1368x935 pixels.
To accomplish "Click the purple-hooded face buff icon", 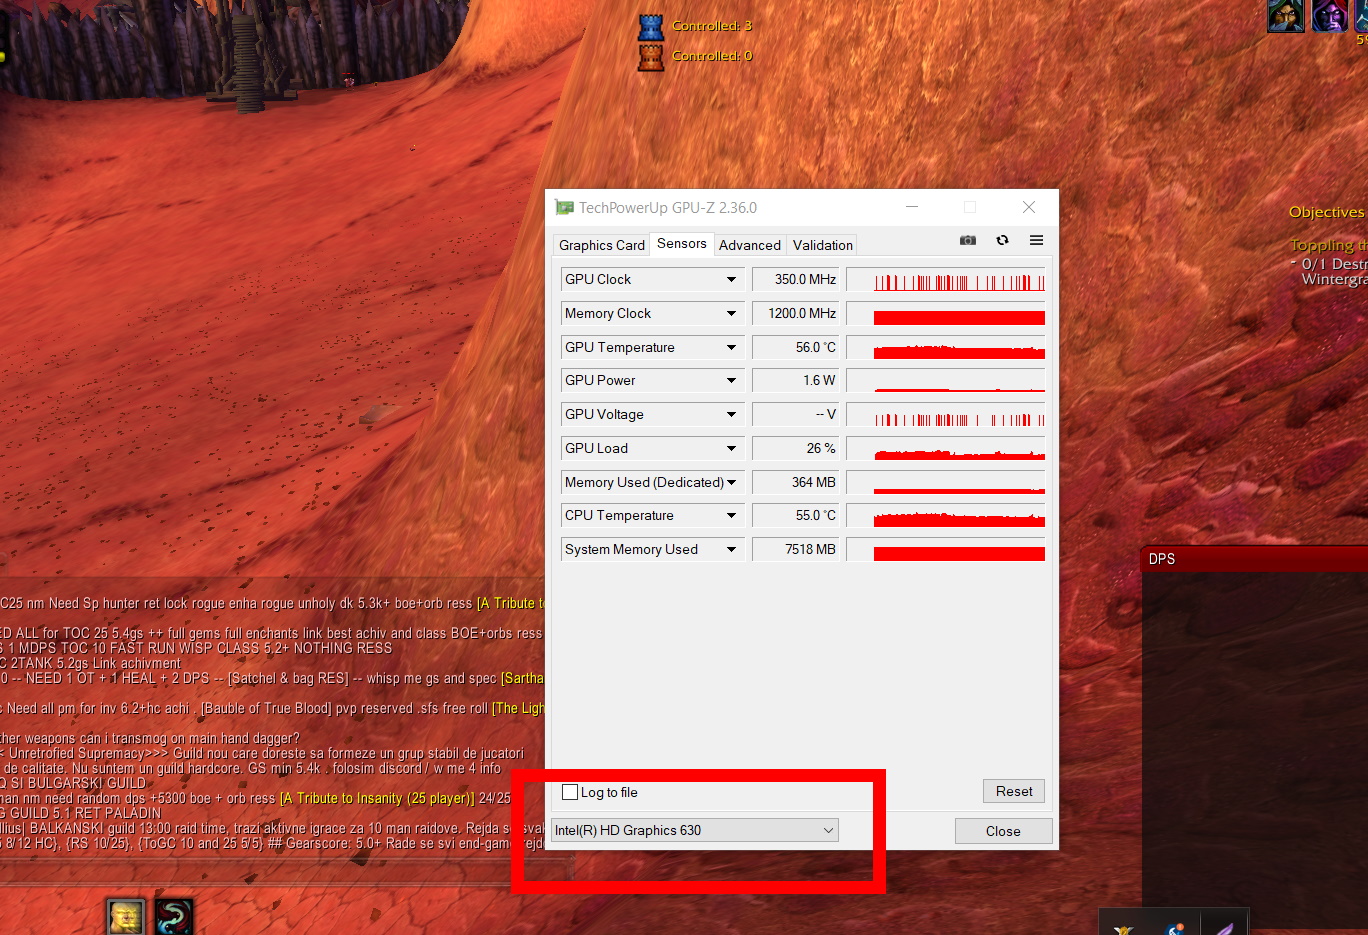I will 1328,16.
